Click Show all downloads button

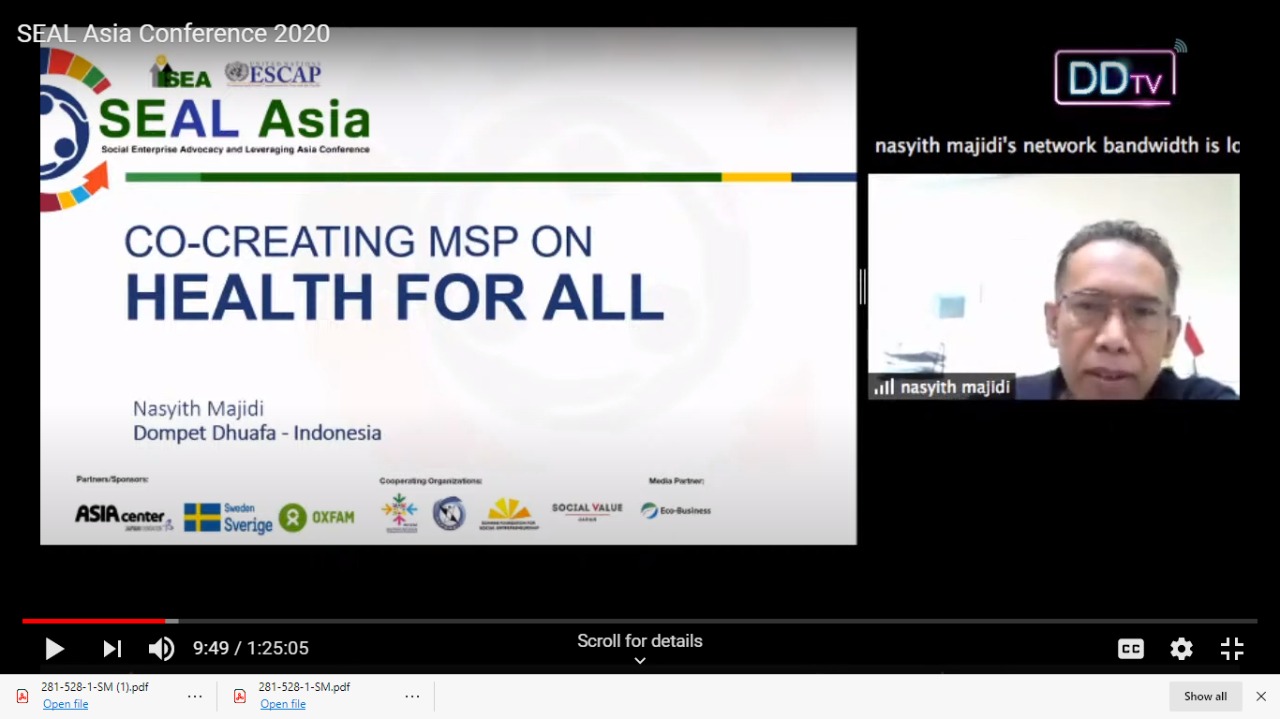[1206, 696]
